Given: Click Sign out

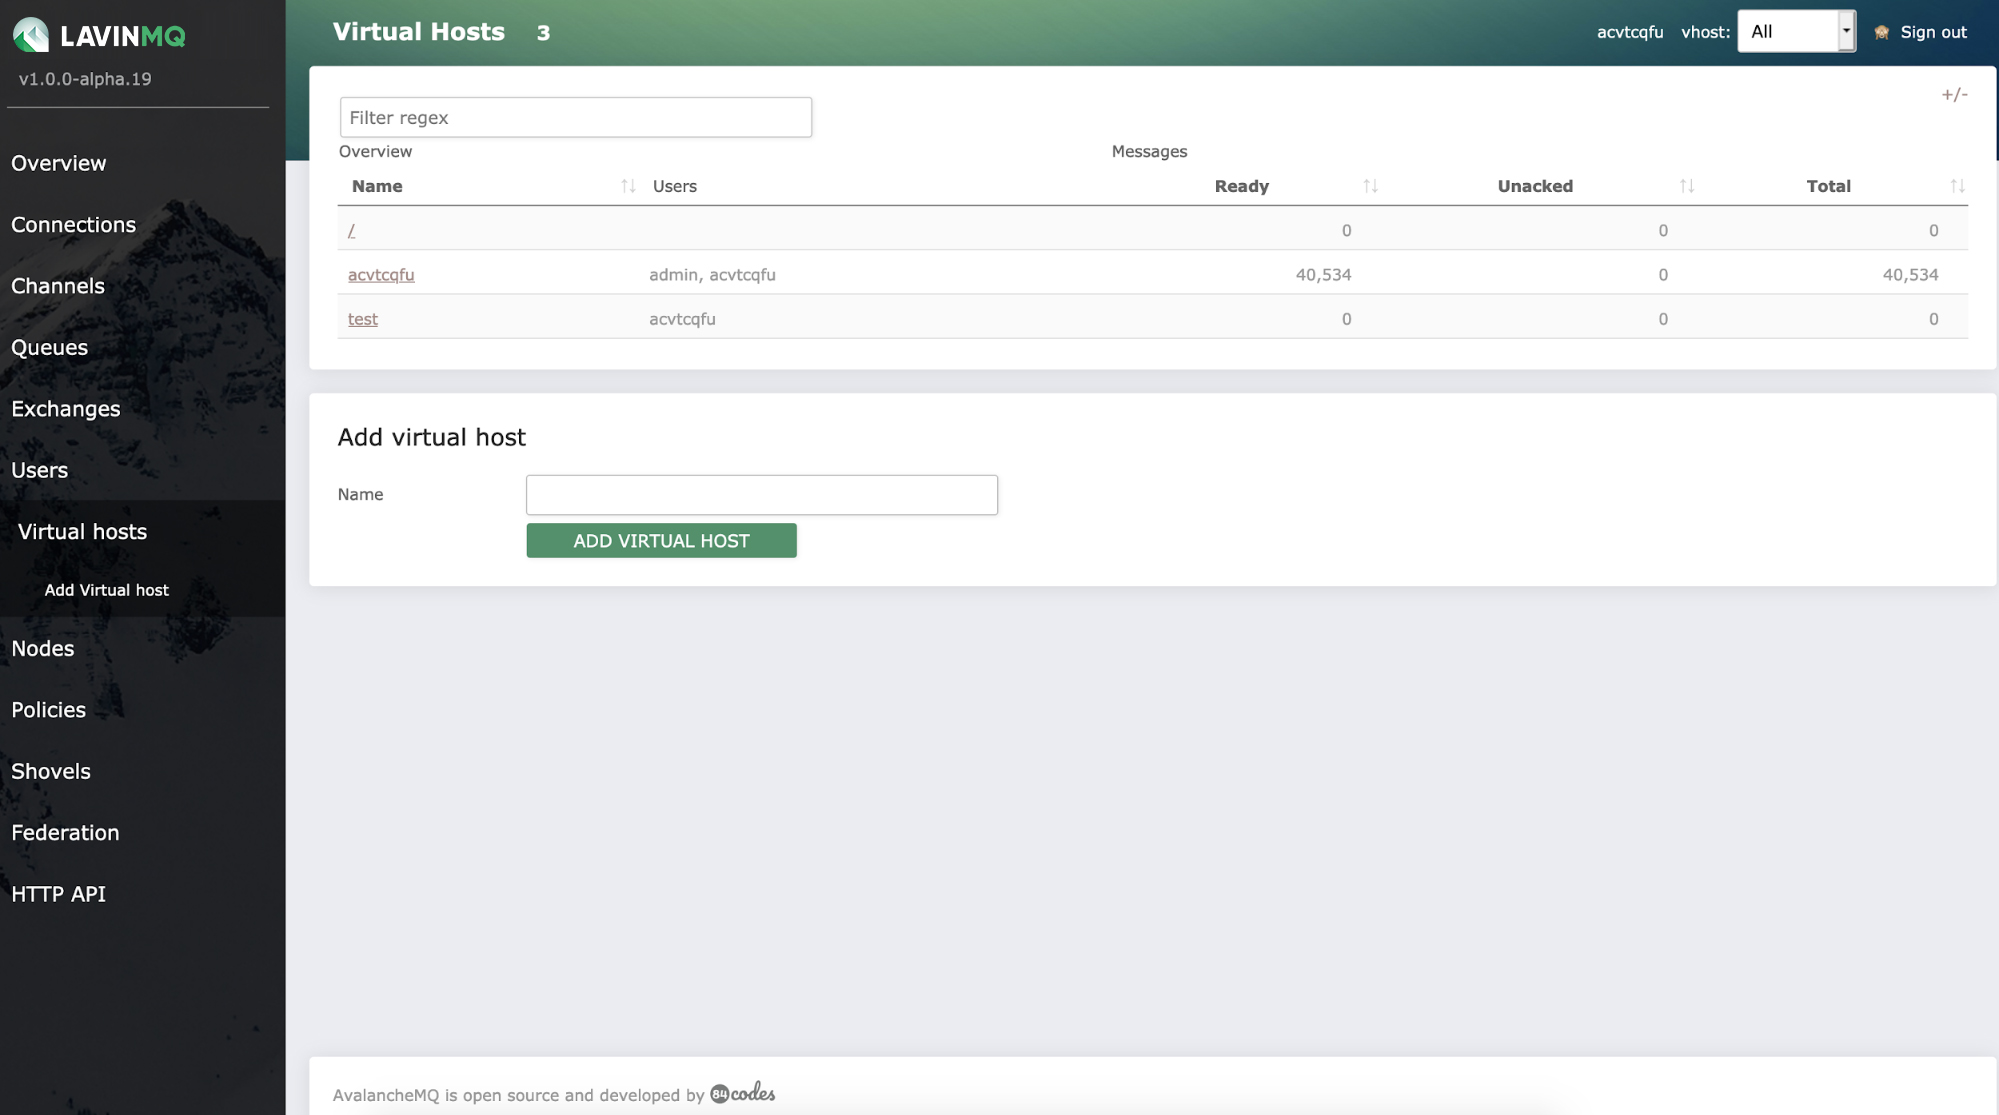Looking at the screenshot, I should [x=1932, y=31].
